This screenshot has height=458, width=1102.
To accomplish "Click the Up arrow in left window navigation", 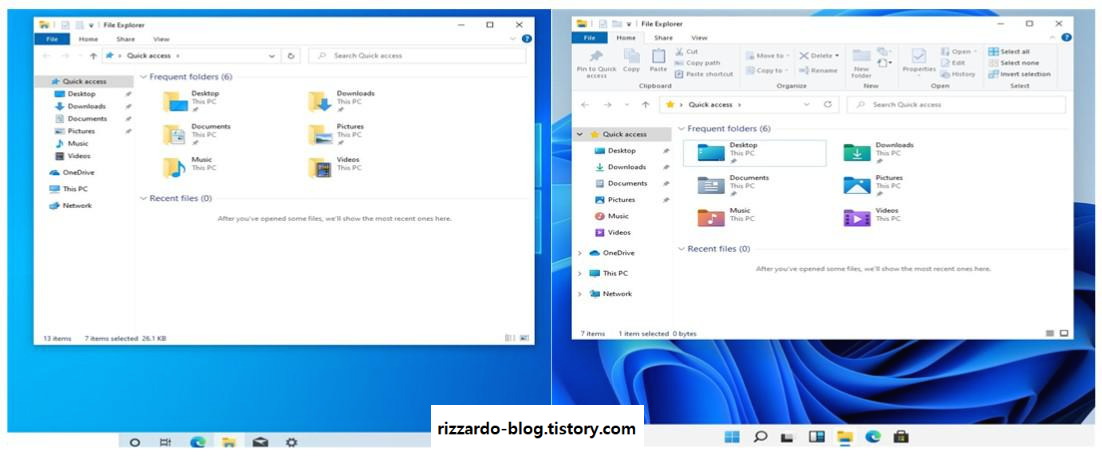I will pos(93,55).
